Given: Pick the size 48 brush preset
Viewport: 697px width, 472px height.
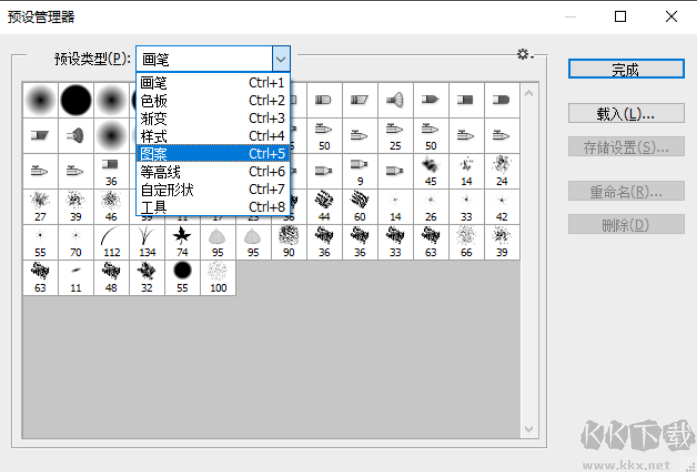Looking at the screenshot, I should (111, 276).
